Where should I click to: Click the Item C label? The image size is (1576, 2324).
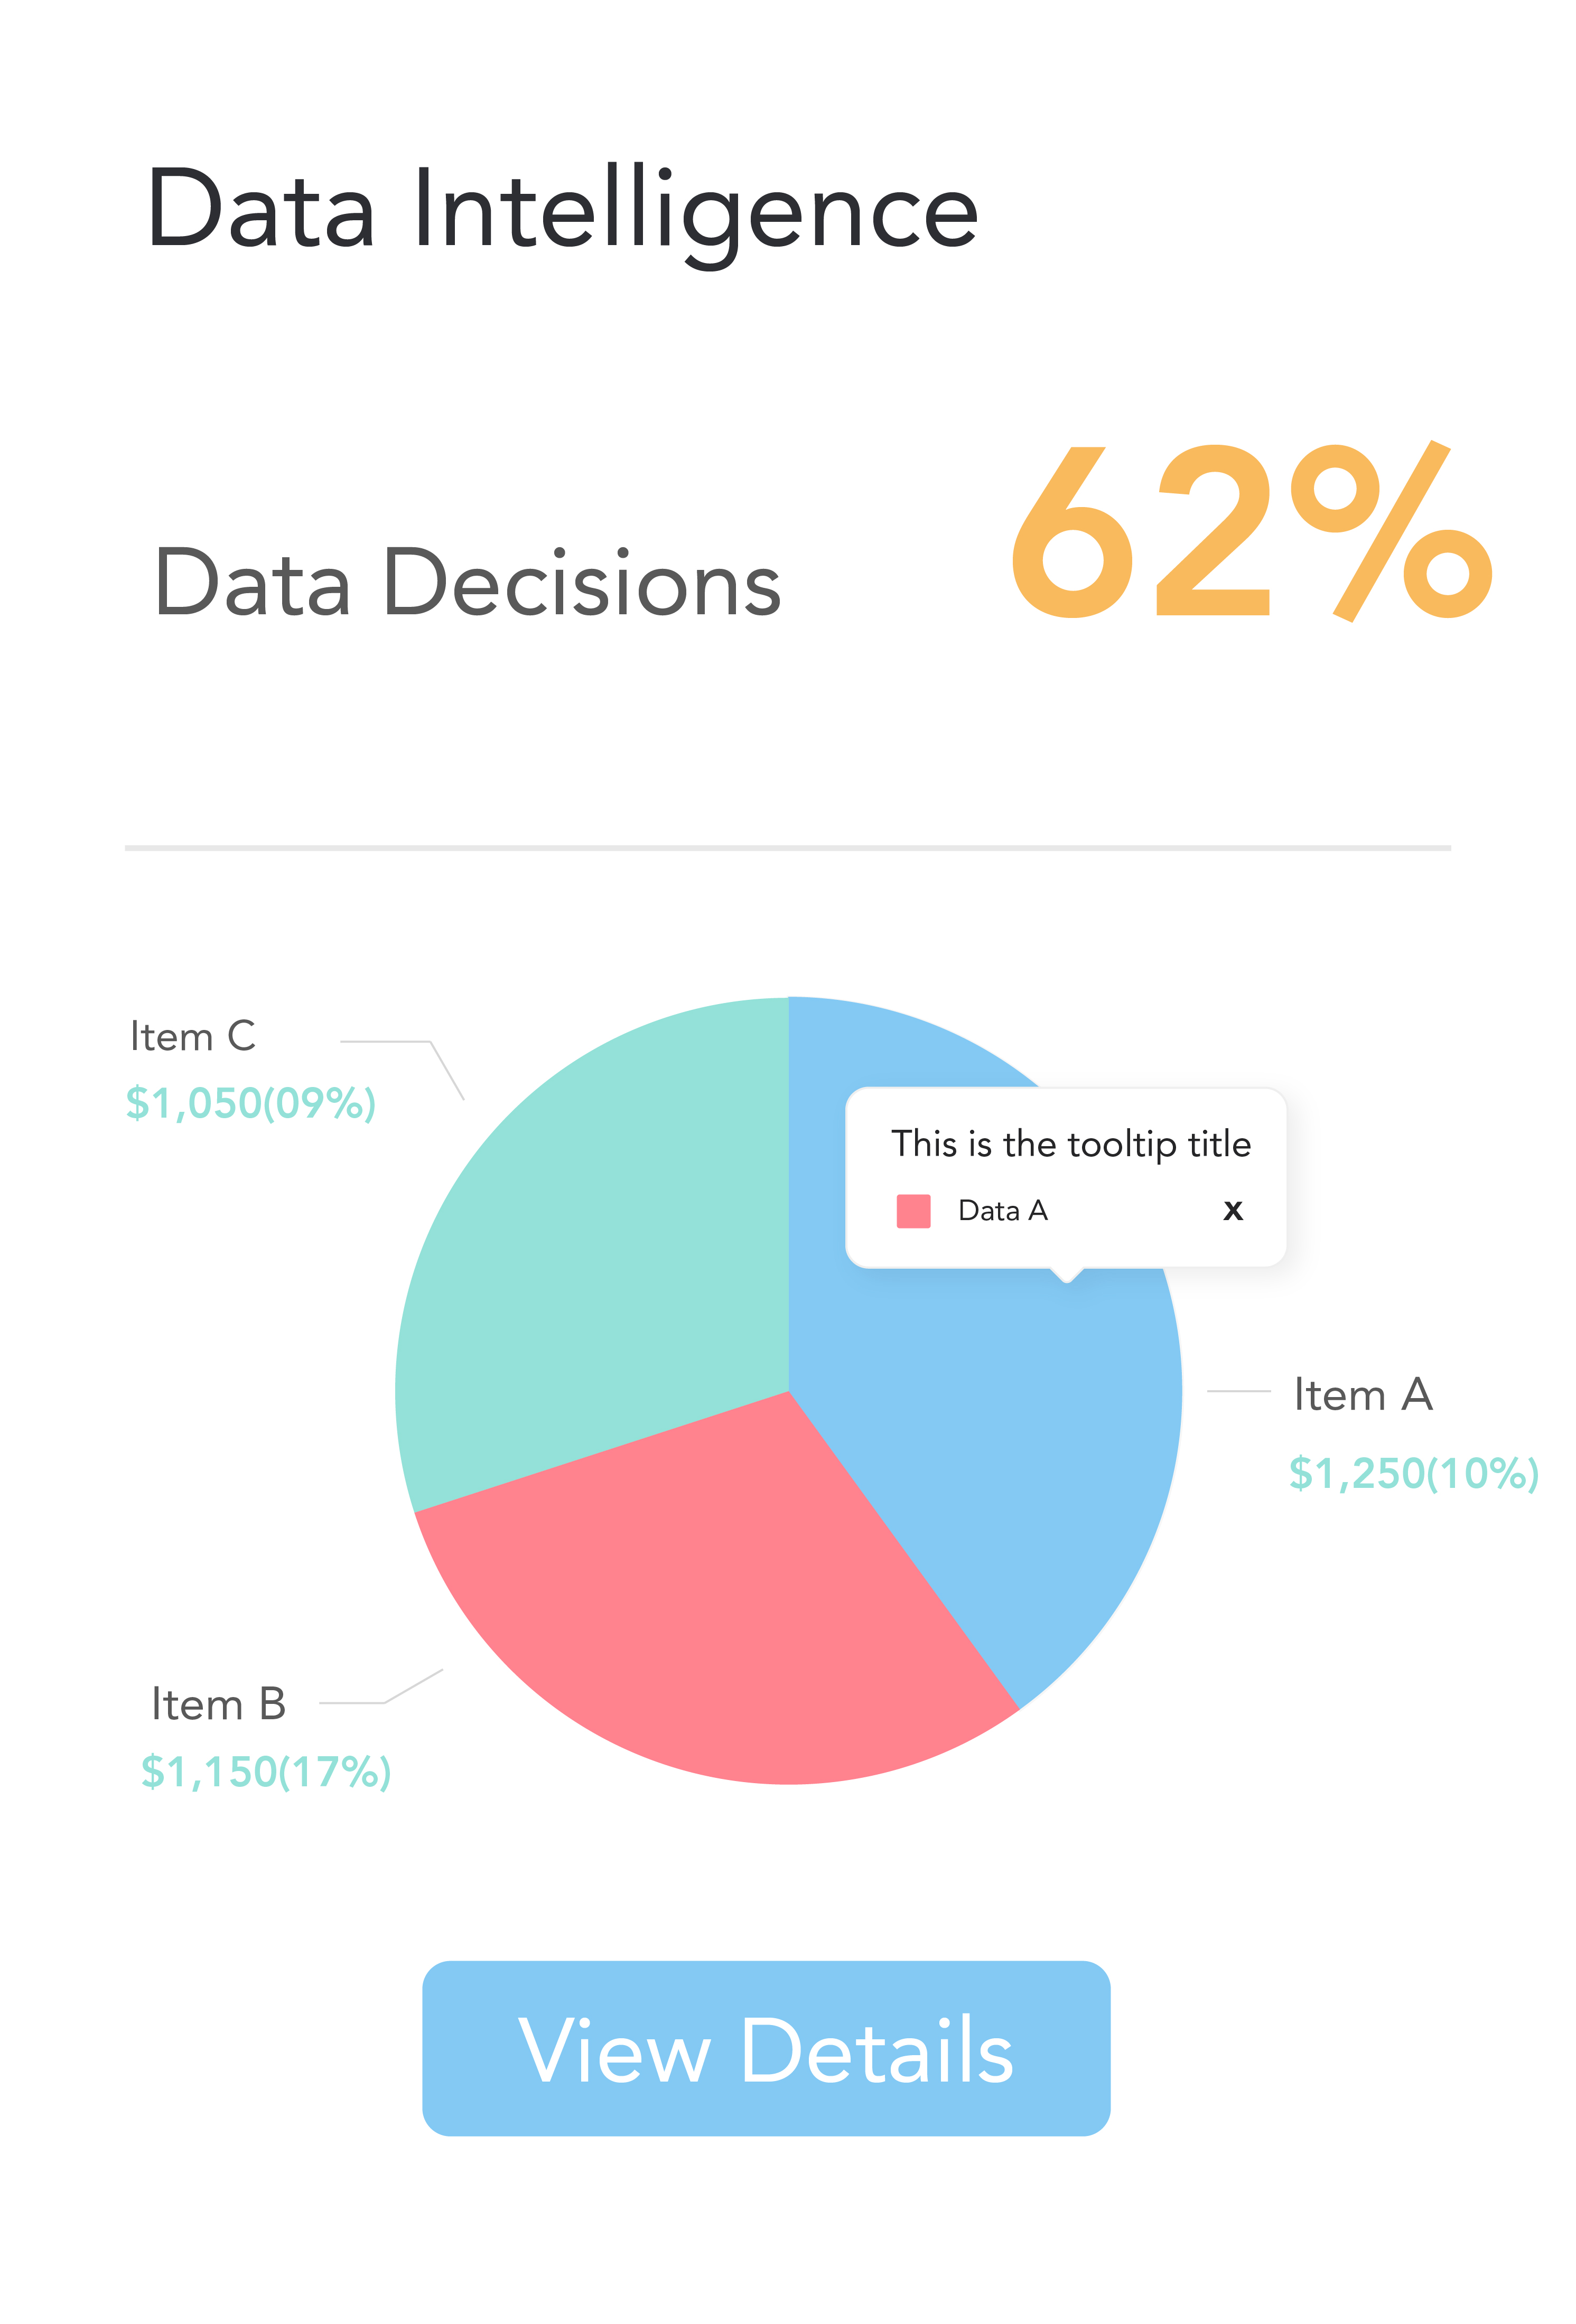tap(193, 1036)
